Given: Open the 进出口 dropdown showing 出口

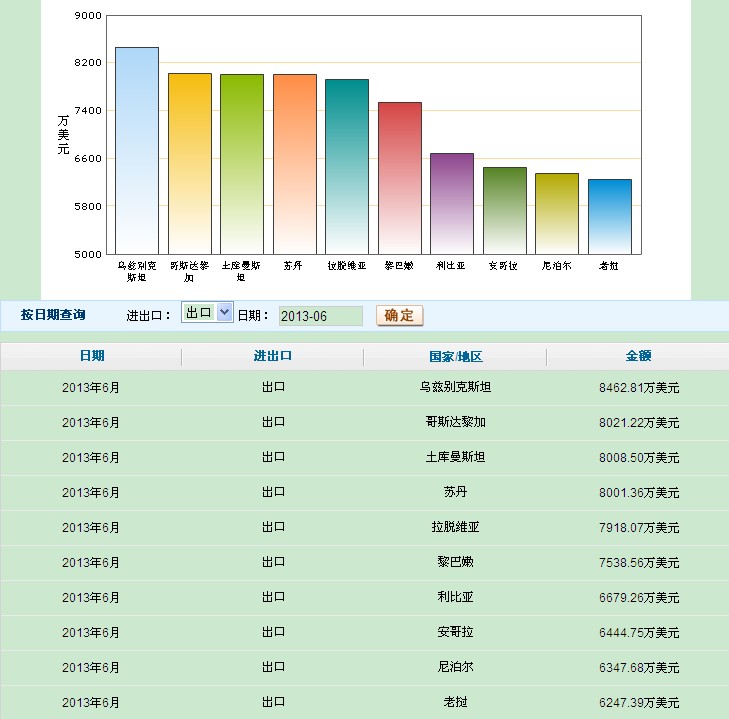Looking at the screenshot, I should tap(207, 313).
